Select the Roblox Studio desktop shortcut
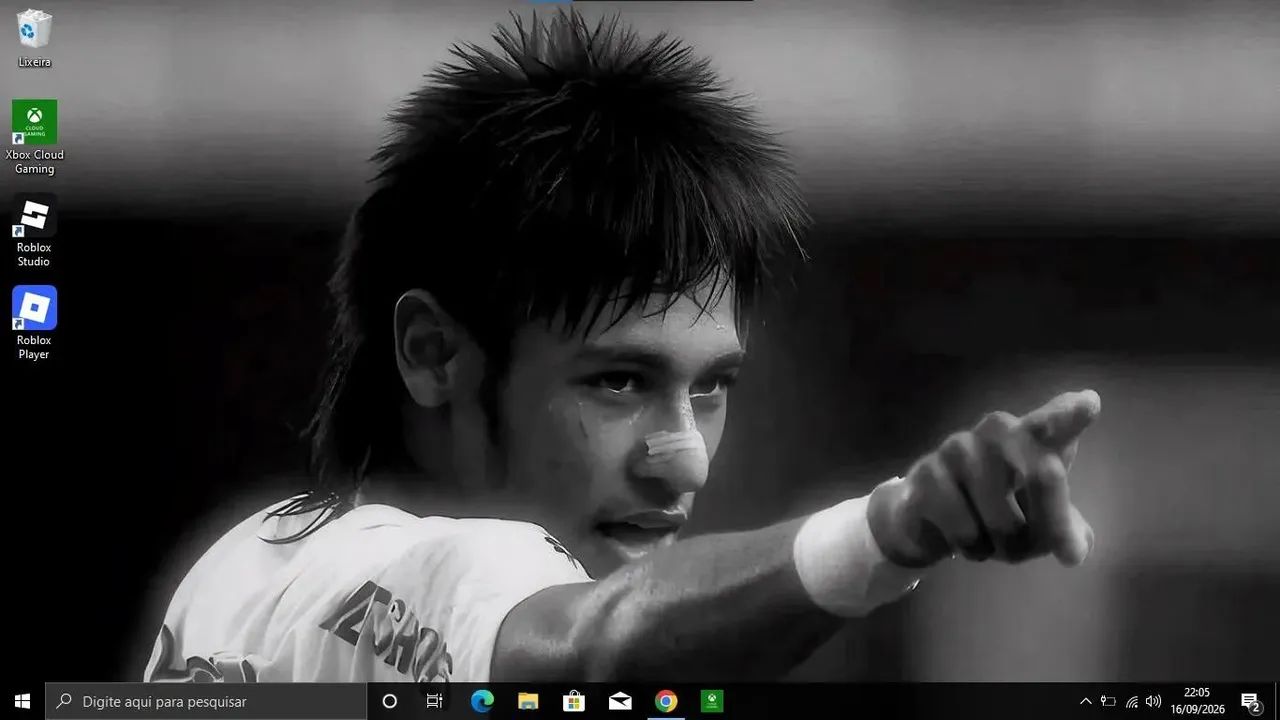The width and height of the screenshot is (1280, 720). (34, 230)
